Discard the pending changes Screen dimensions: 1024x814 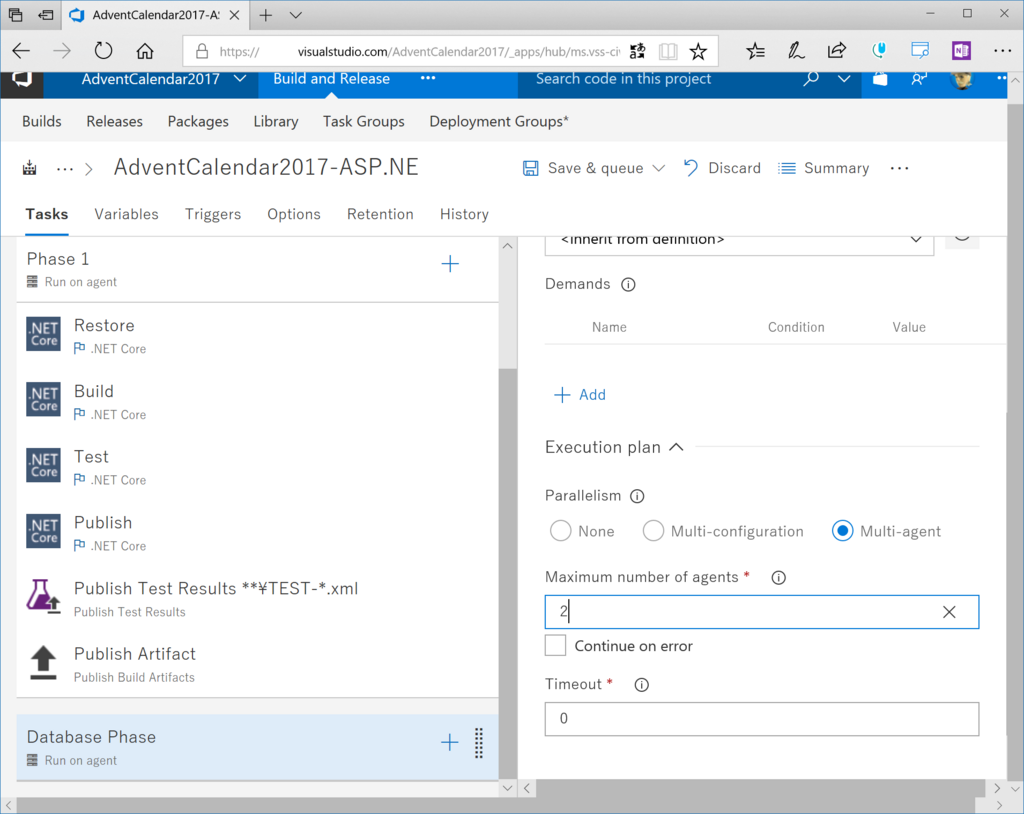click(x=722, y=169)
